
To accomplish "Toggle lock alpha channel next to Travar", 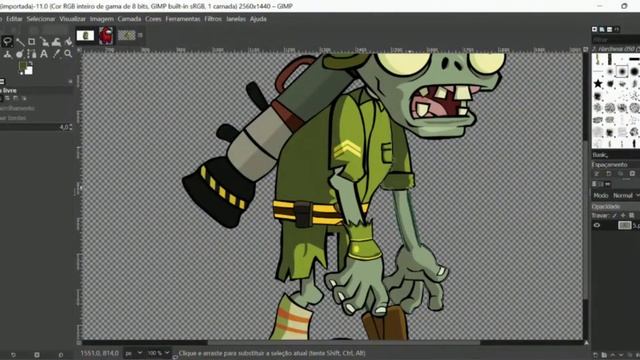I will tap(631, 216).
